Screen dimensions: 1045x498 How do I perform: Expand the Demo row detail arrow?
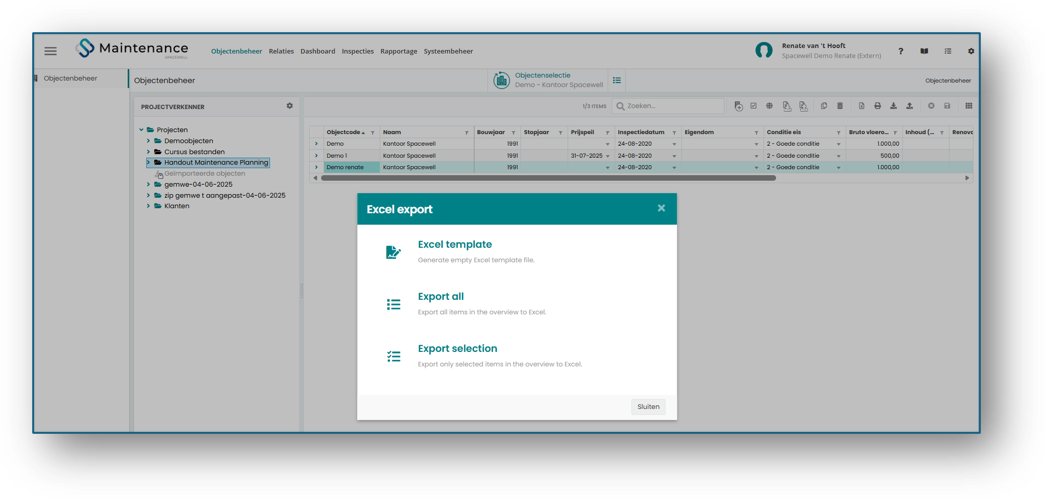click(317, 143)
